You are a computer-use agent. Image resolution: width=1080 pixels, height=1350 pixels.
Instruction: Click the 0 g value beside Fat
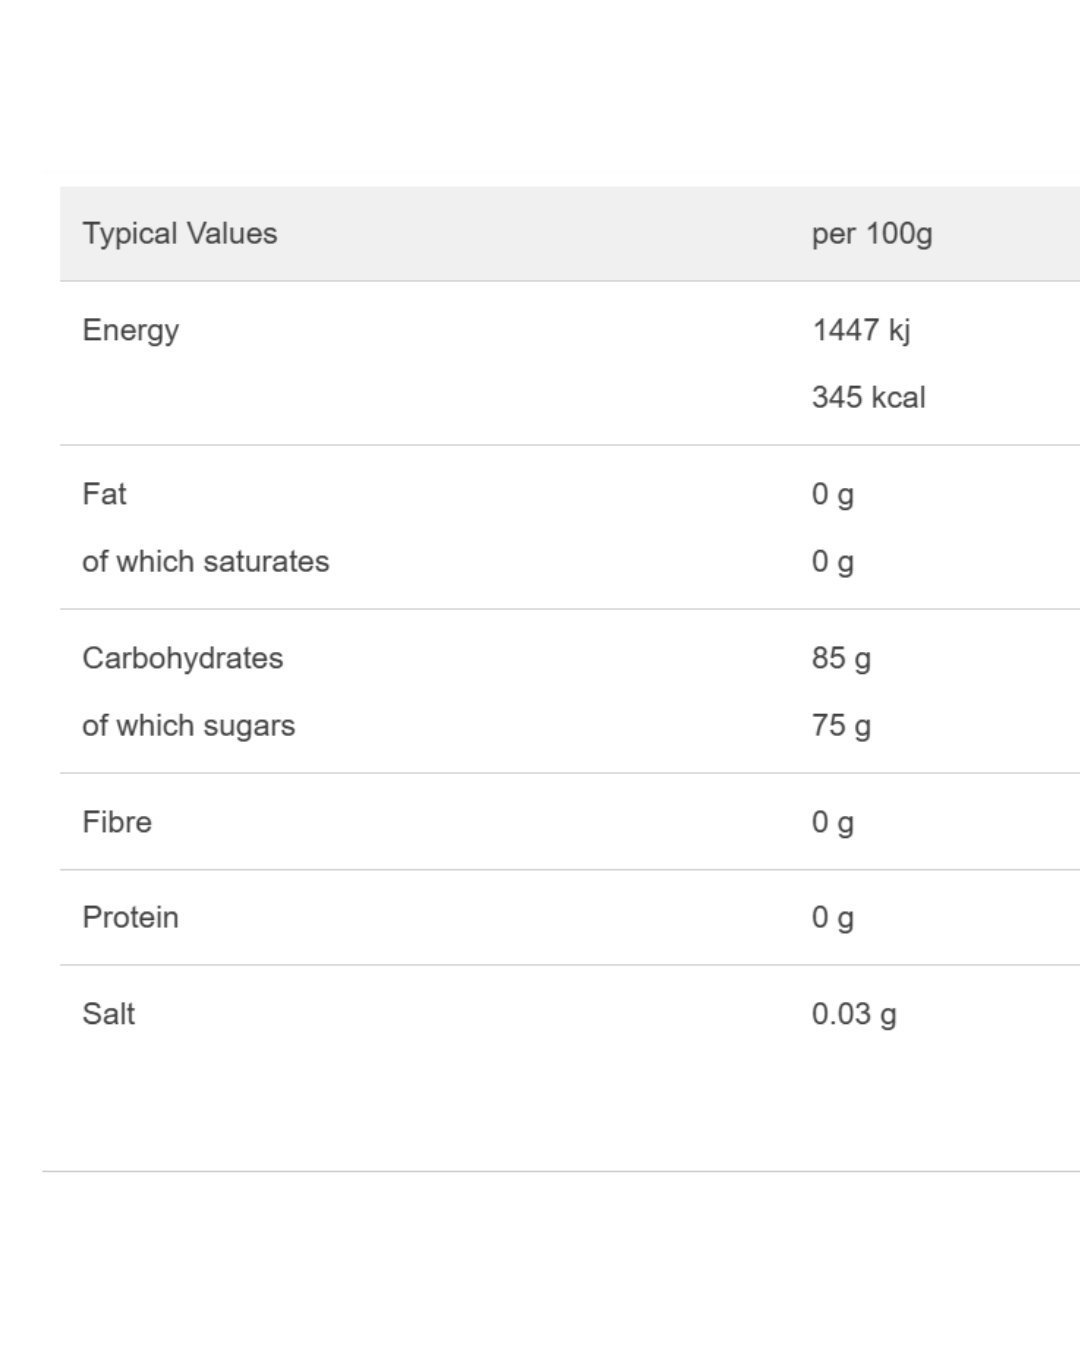(x=832, y=494)
